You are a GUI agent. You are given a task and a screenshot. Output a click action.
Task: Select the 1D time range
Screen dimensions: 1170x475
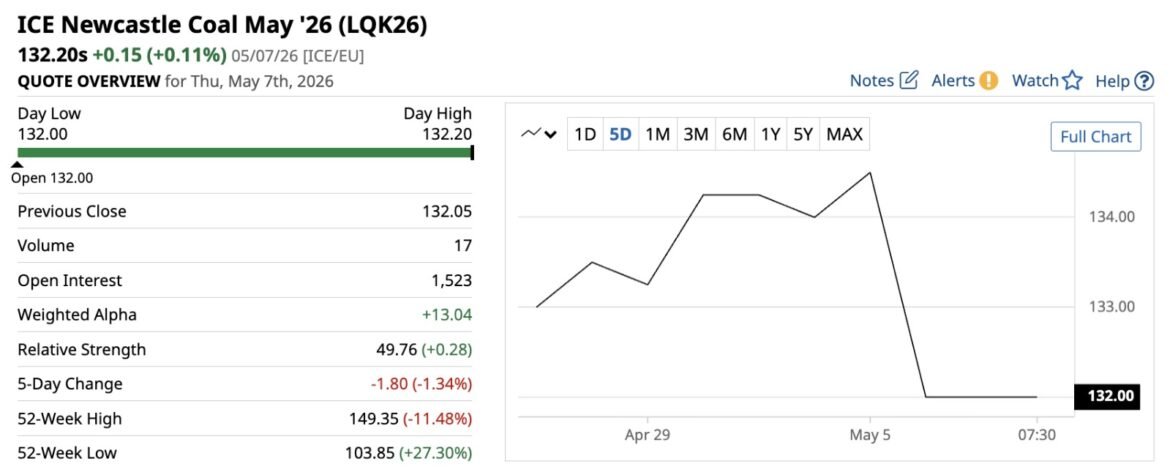coord(585,135)
